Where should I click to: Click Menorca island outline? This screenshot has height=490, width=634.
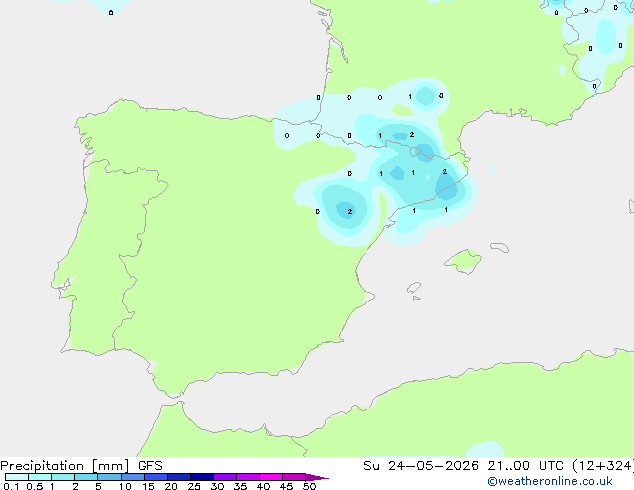500,247
